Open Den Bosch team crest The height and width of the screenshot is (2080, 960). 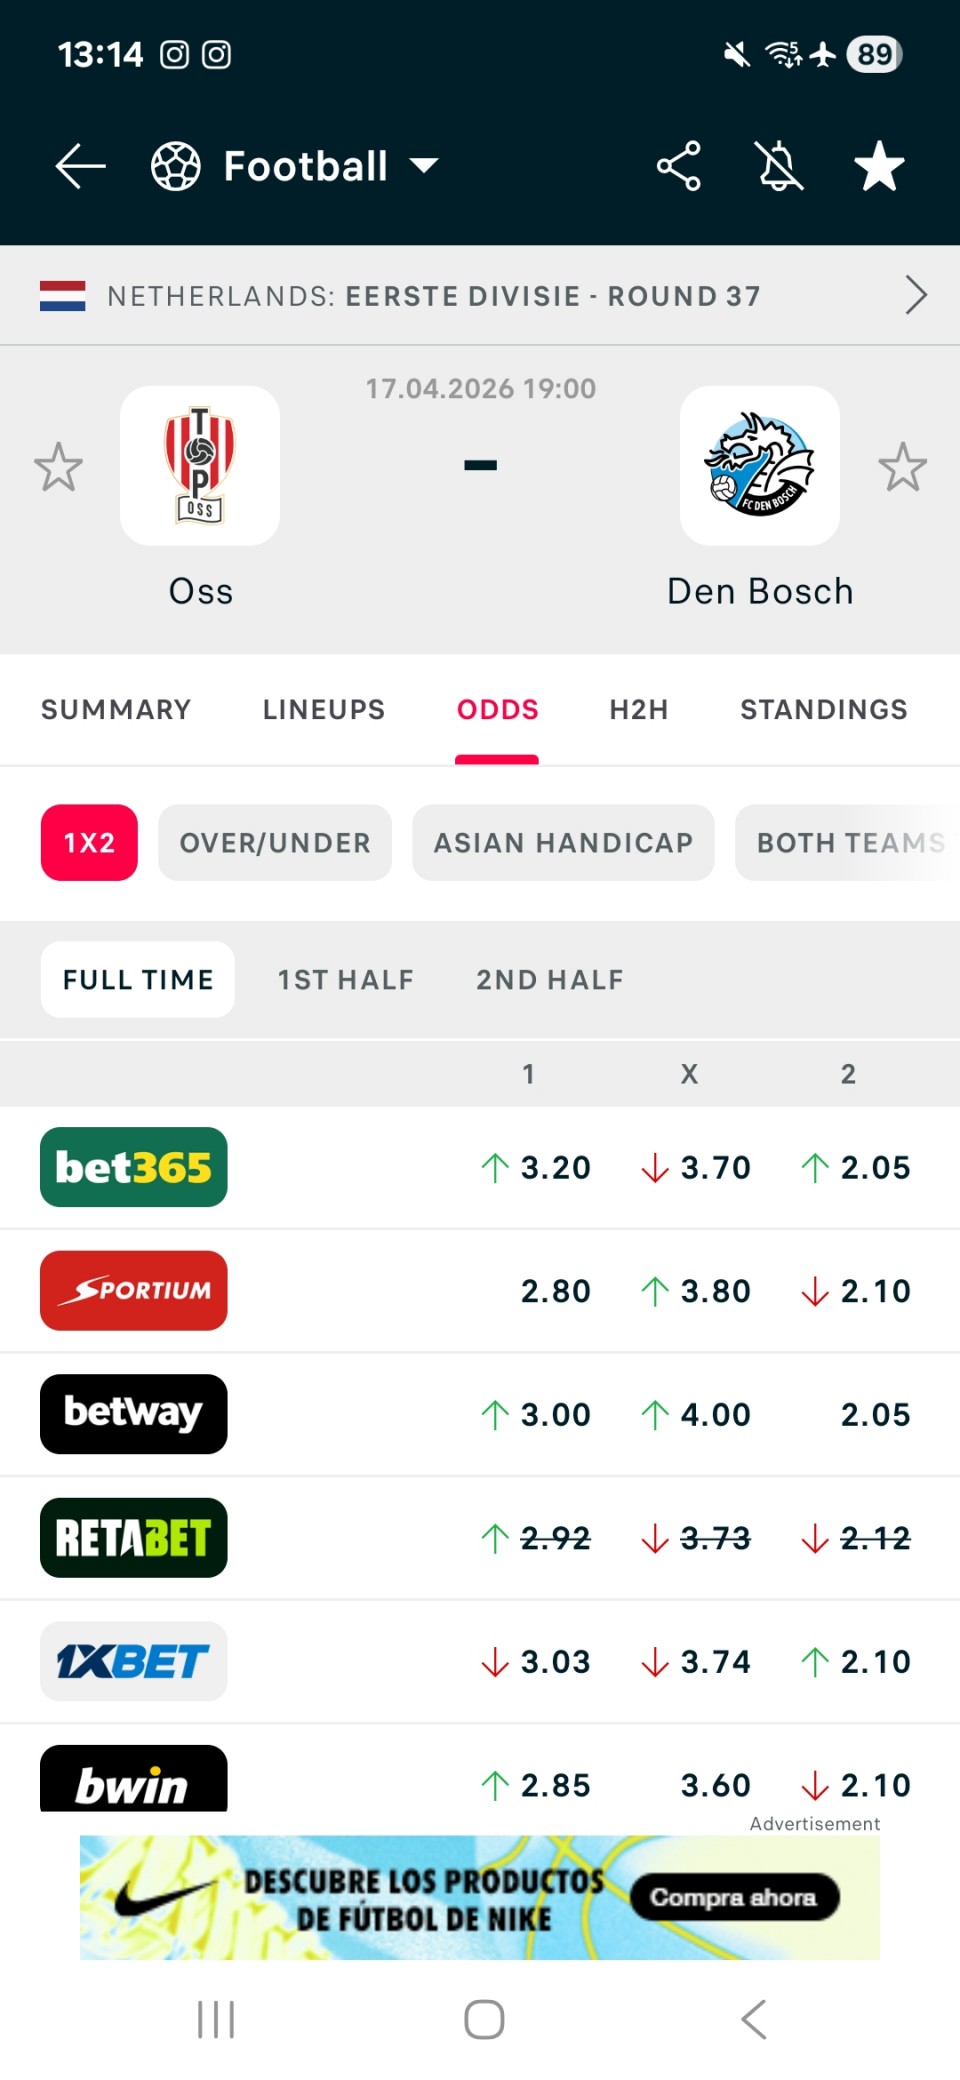(760, 466)
